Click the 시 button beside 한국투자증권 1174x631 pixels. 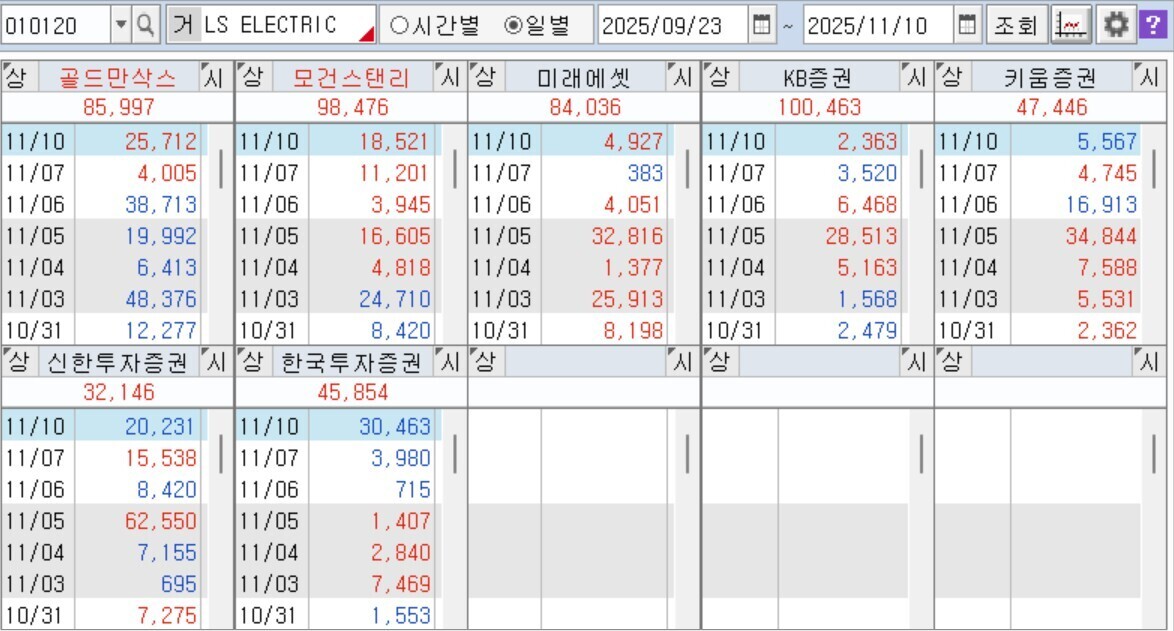(x=449, y=362)
